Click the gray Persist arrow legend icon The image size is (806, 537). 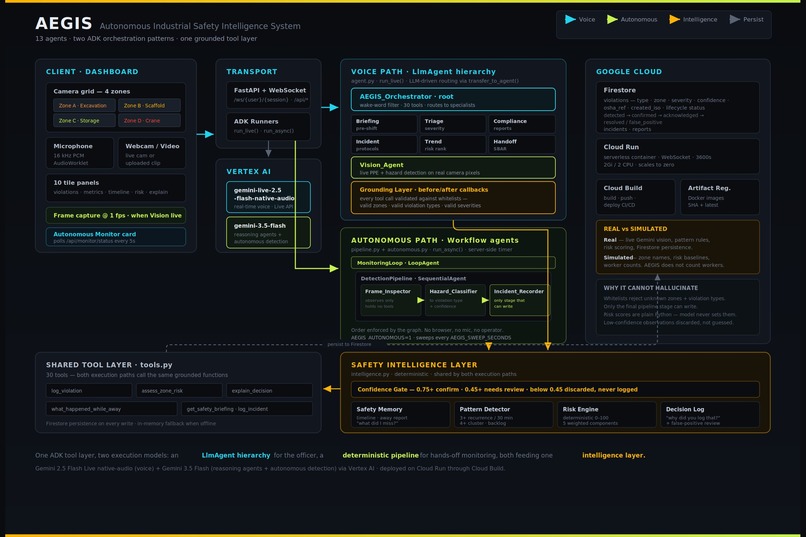(x=735, y=20)
